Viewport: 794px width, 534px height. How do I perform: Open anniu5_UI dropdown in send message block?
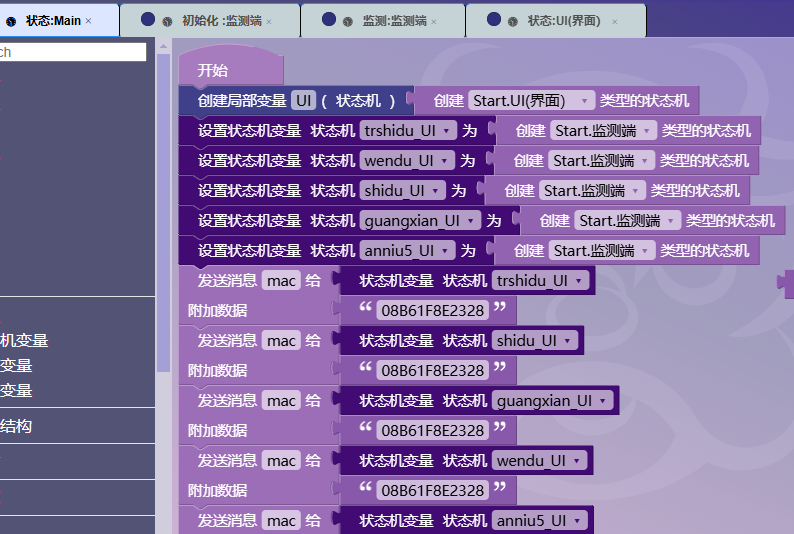(x=539, y=520)
